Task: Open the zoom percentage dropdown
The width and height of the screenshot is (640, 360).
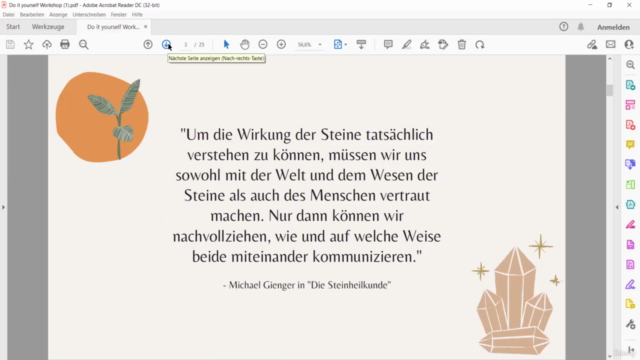Action: point(320,44)
